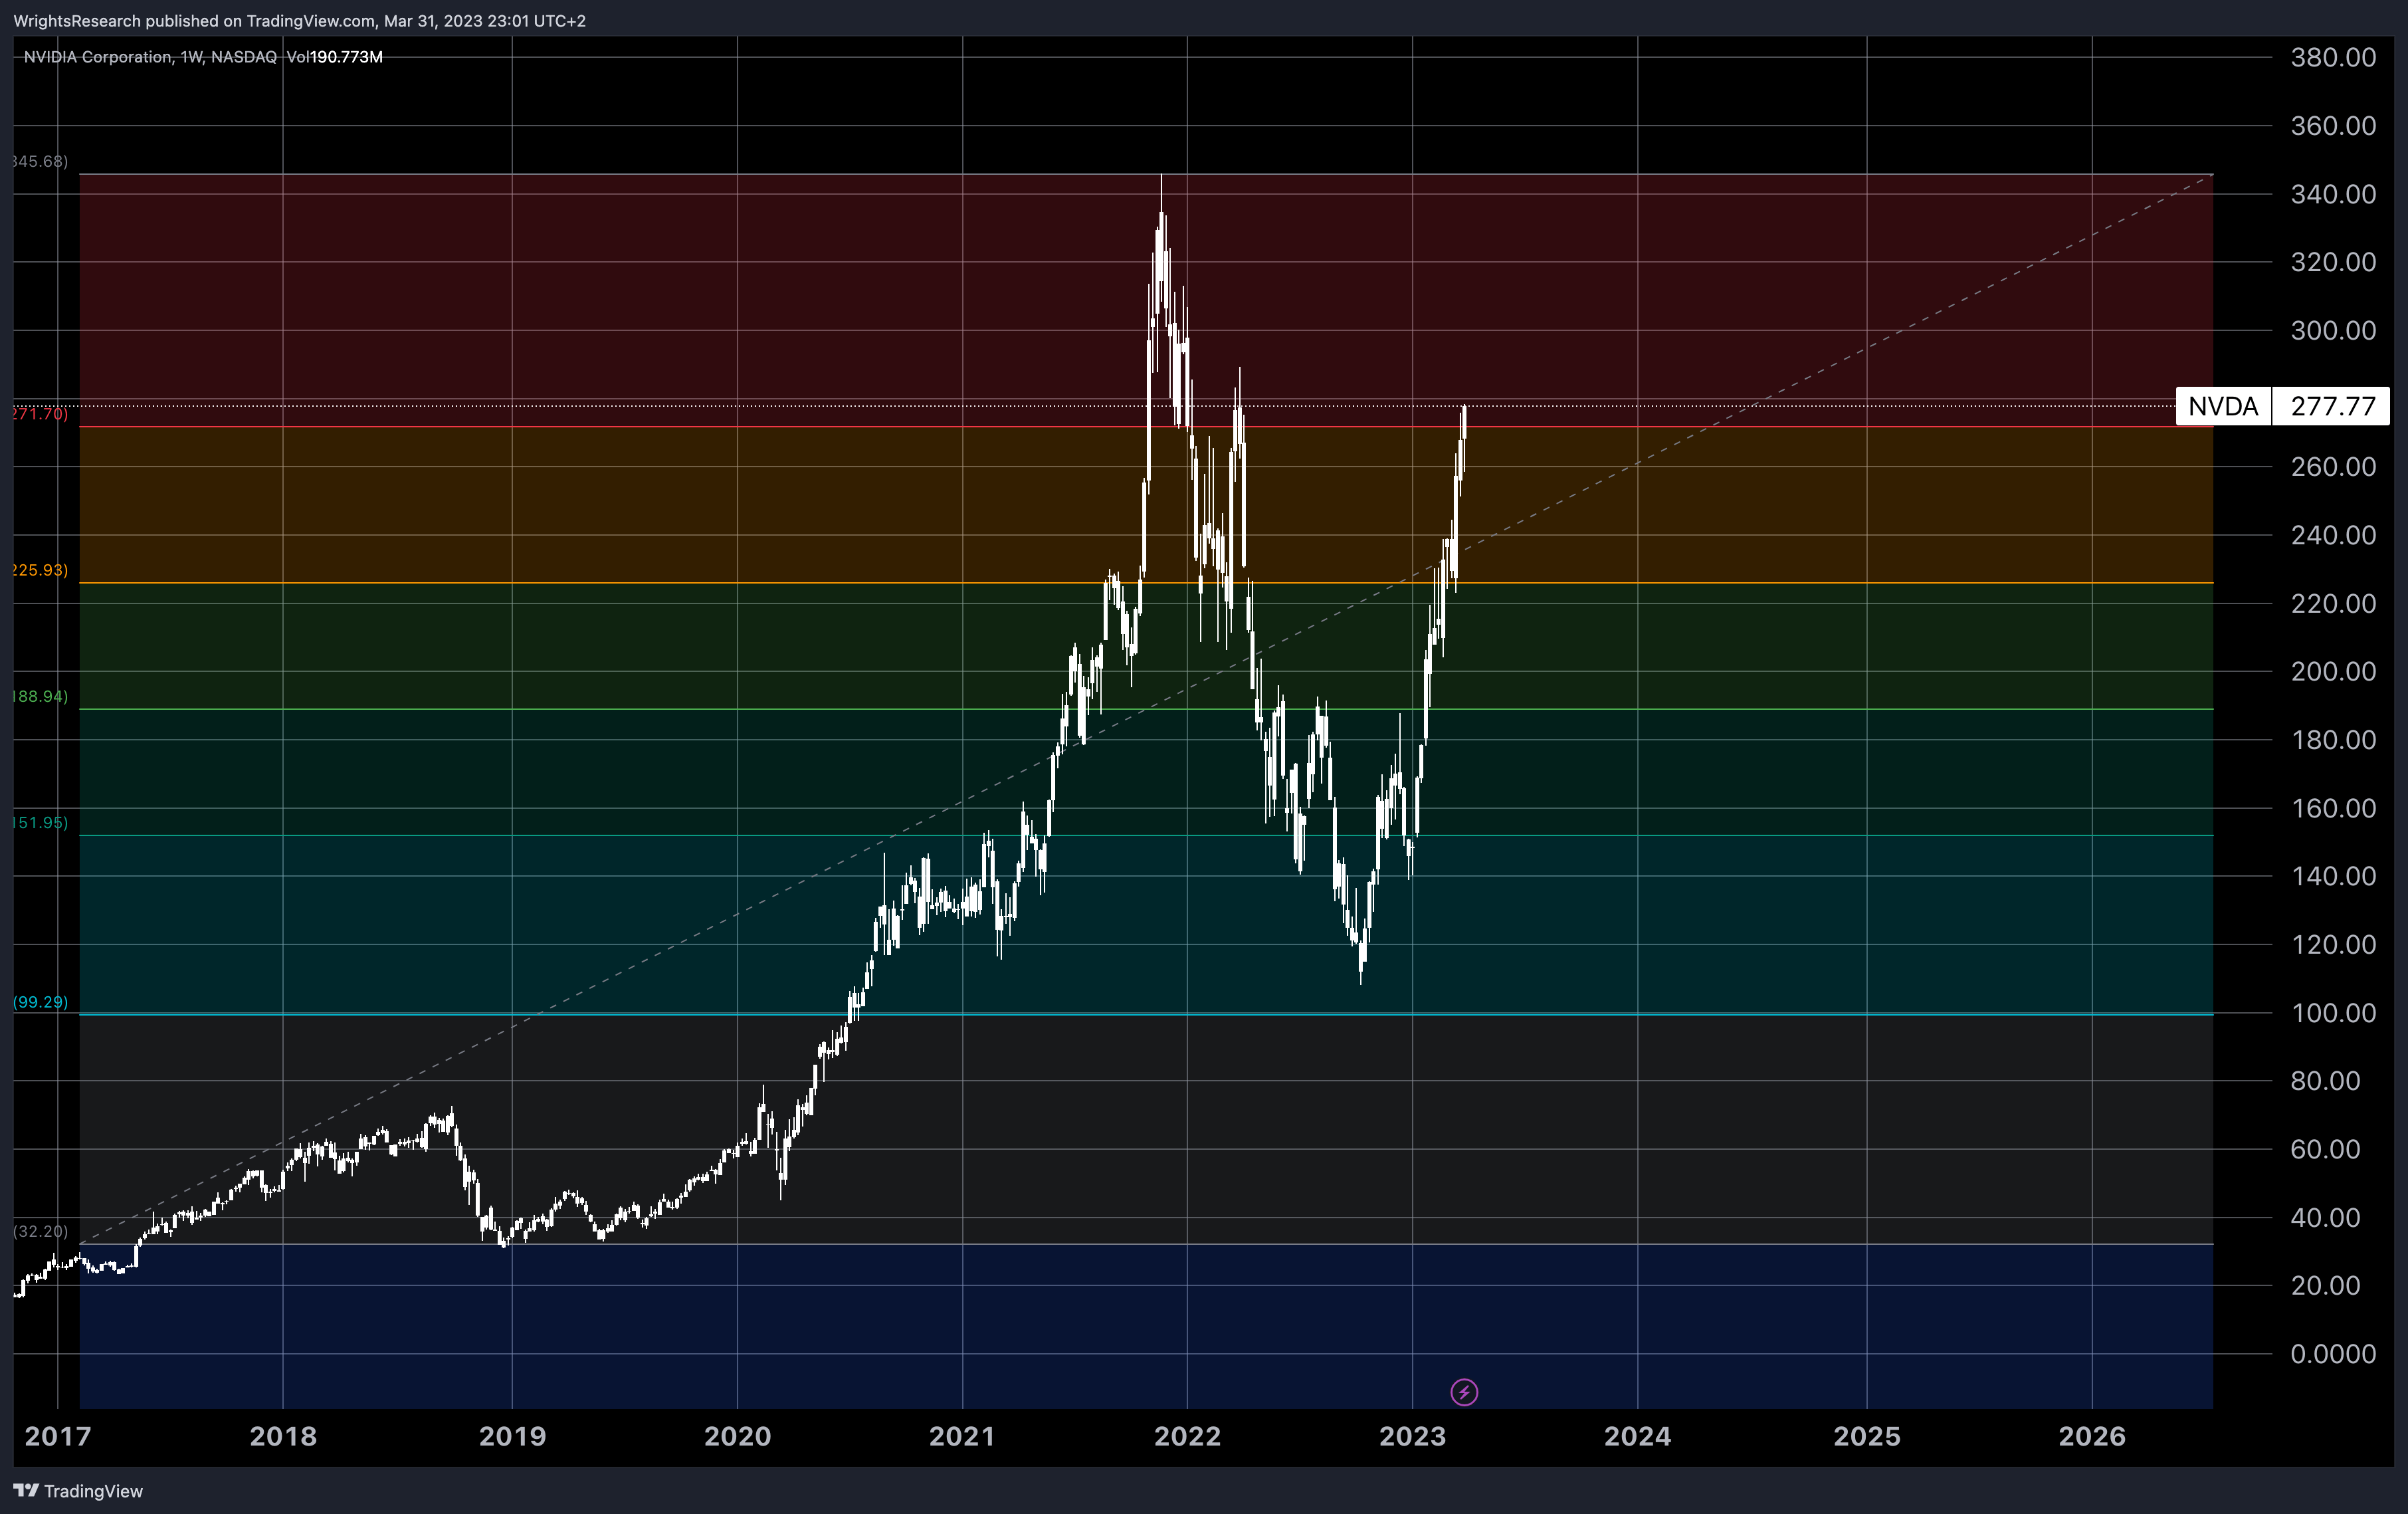Click the 277.77 current price label
2408x1514 pixels.
coord(2332,406)
